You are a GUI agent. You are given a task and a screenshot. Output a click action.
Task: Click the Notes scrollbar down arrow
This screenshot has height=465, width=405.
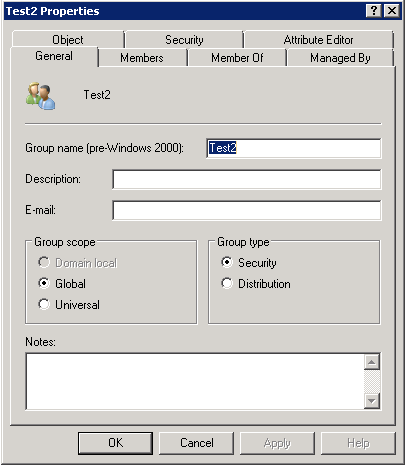pyautogui.click(x=372, y=401)
